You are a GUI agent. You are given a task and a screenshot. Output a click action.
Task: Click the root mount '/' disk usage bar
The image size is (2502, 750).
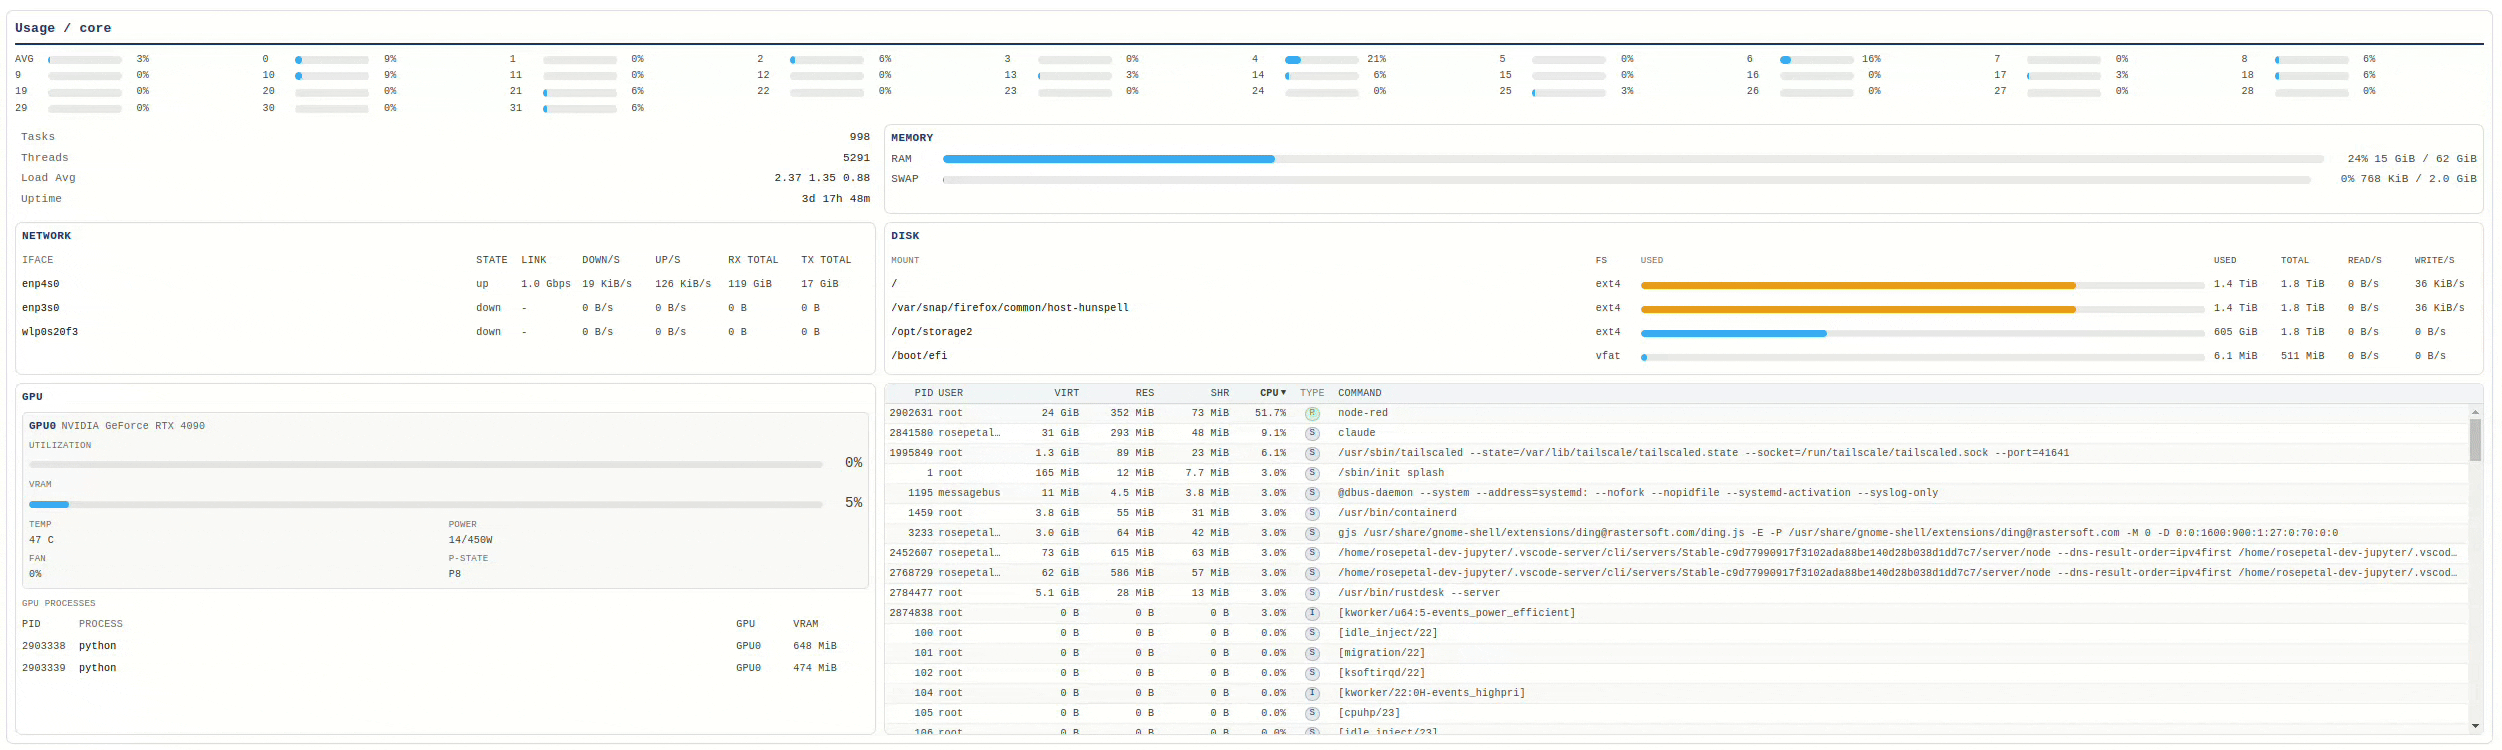pyautogui.click(x=1922, y=285)
